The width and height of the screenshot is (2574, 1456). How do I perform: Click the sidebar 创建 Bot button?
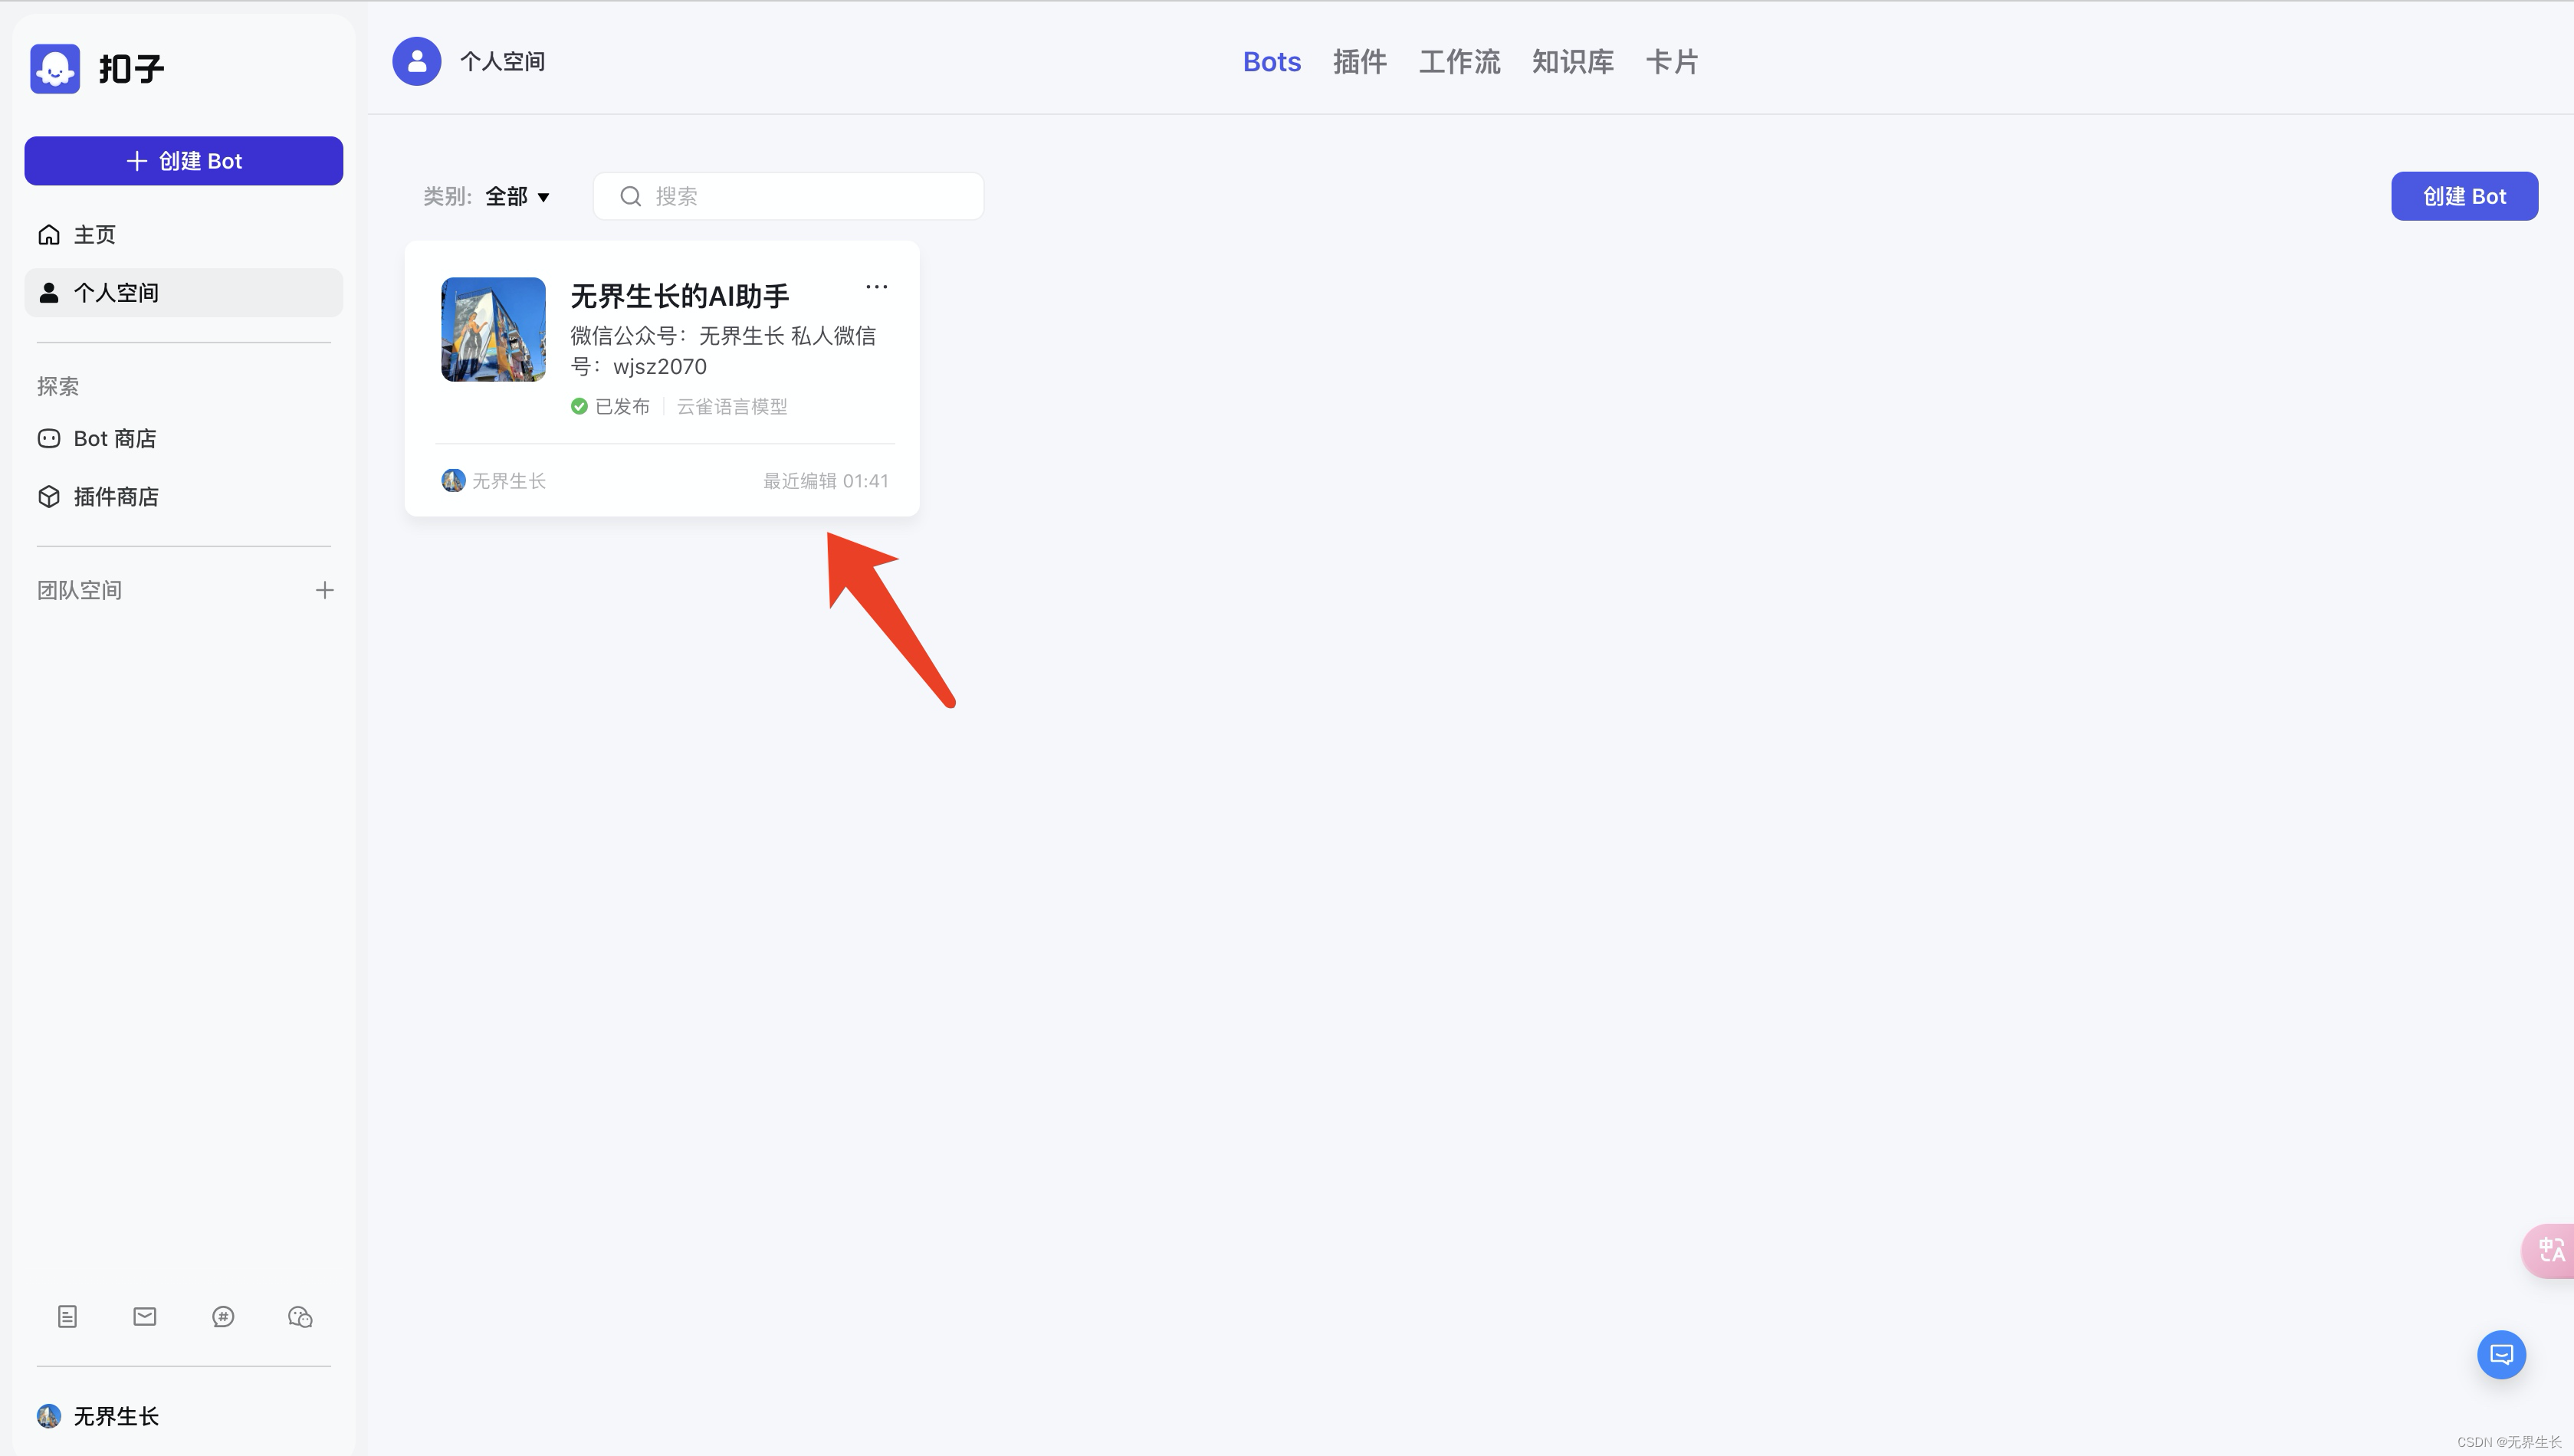184,161
